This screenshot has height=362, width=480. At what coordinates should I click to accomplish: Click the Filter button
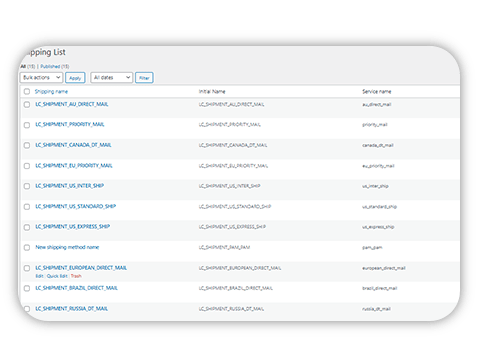[144, 78]
